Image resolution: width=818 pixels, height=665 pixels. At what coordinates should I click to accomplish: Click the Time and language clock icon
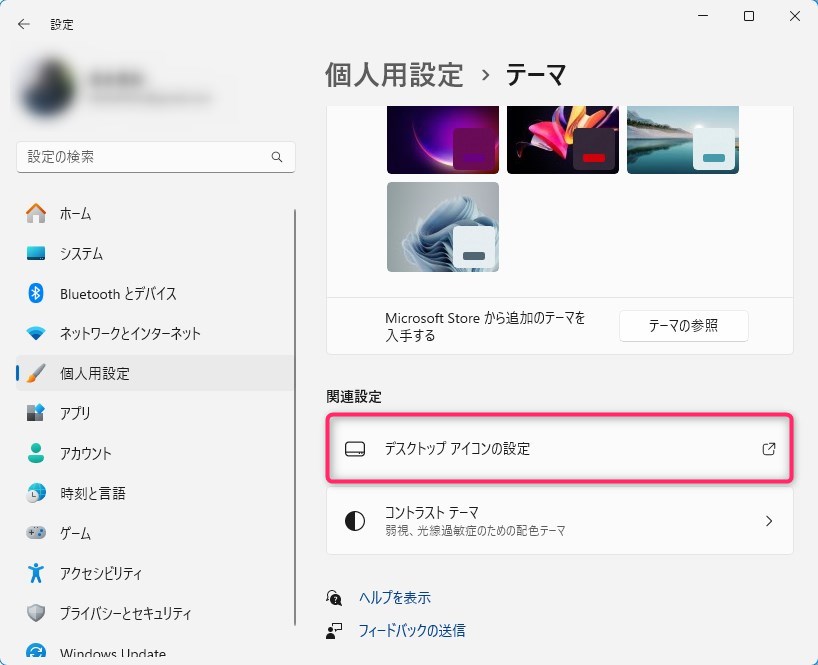click(x=36, y=493)
